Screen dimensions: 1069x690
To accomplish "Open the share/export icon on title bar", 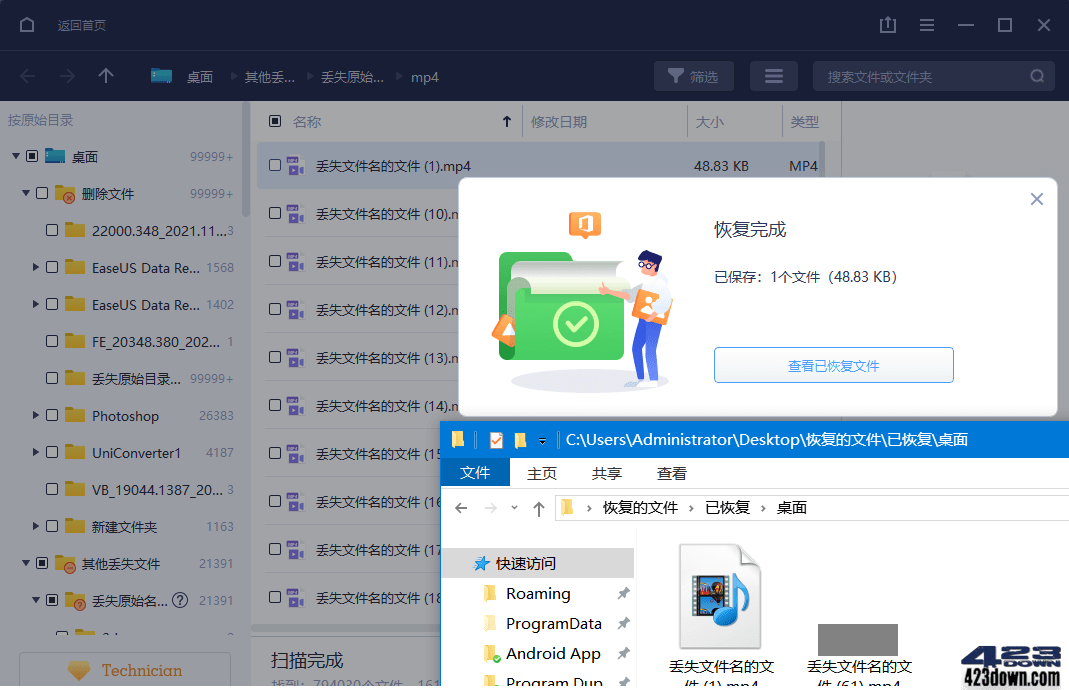I will [887, 25].
